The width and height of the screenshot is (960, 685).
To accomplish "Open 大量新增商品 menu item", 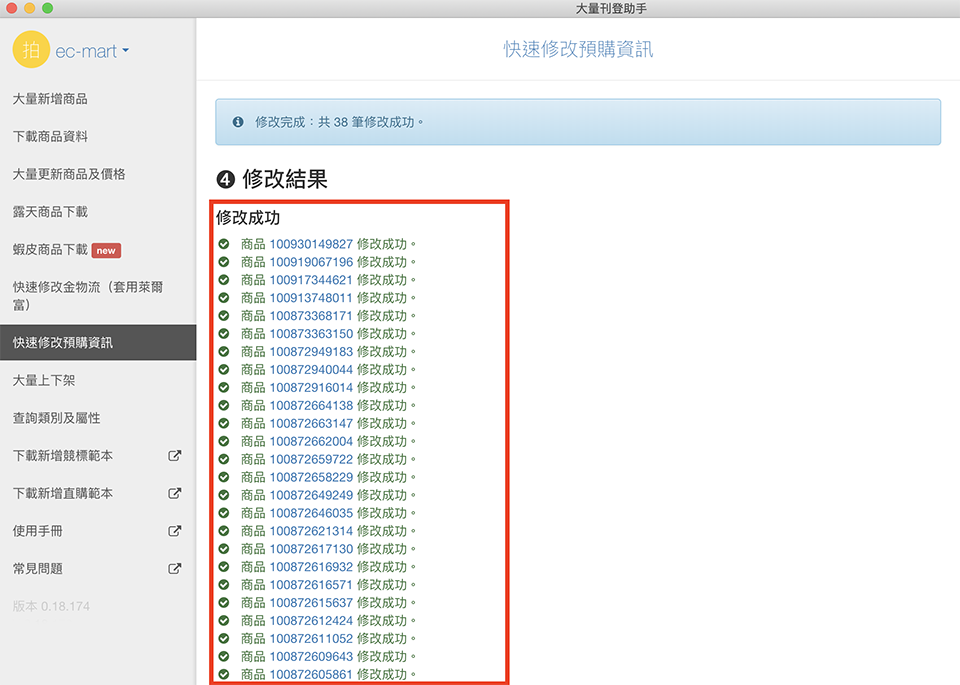I will coord(50,99).
